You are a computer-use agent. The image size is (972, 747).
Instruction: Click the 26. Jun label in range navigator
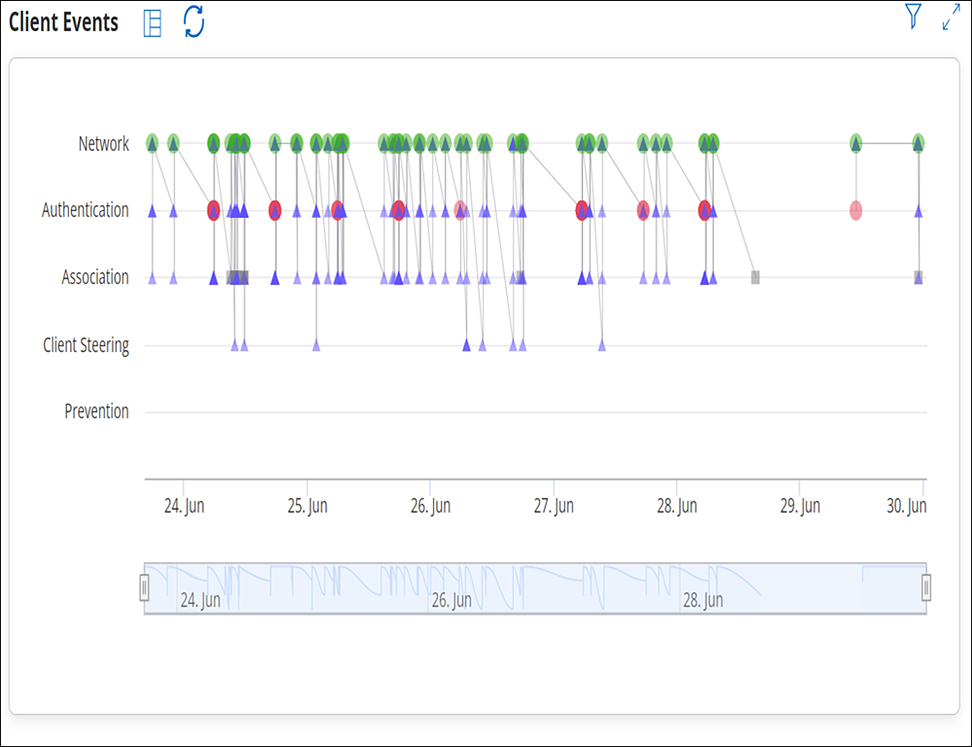coord(451,600)
